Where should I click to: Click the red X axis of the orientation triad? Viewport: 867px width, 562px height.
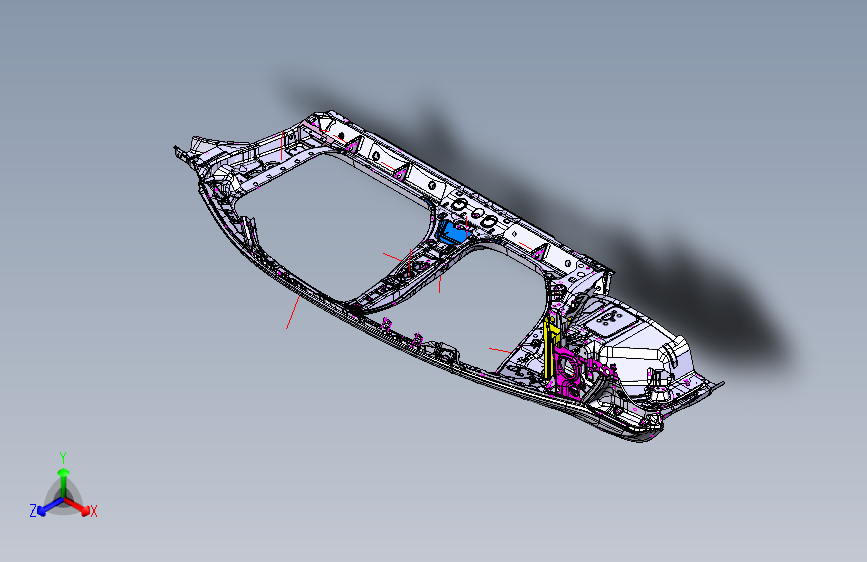tap(79, 507)
